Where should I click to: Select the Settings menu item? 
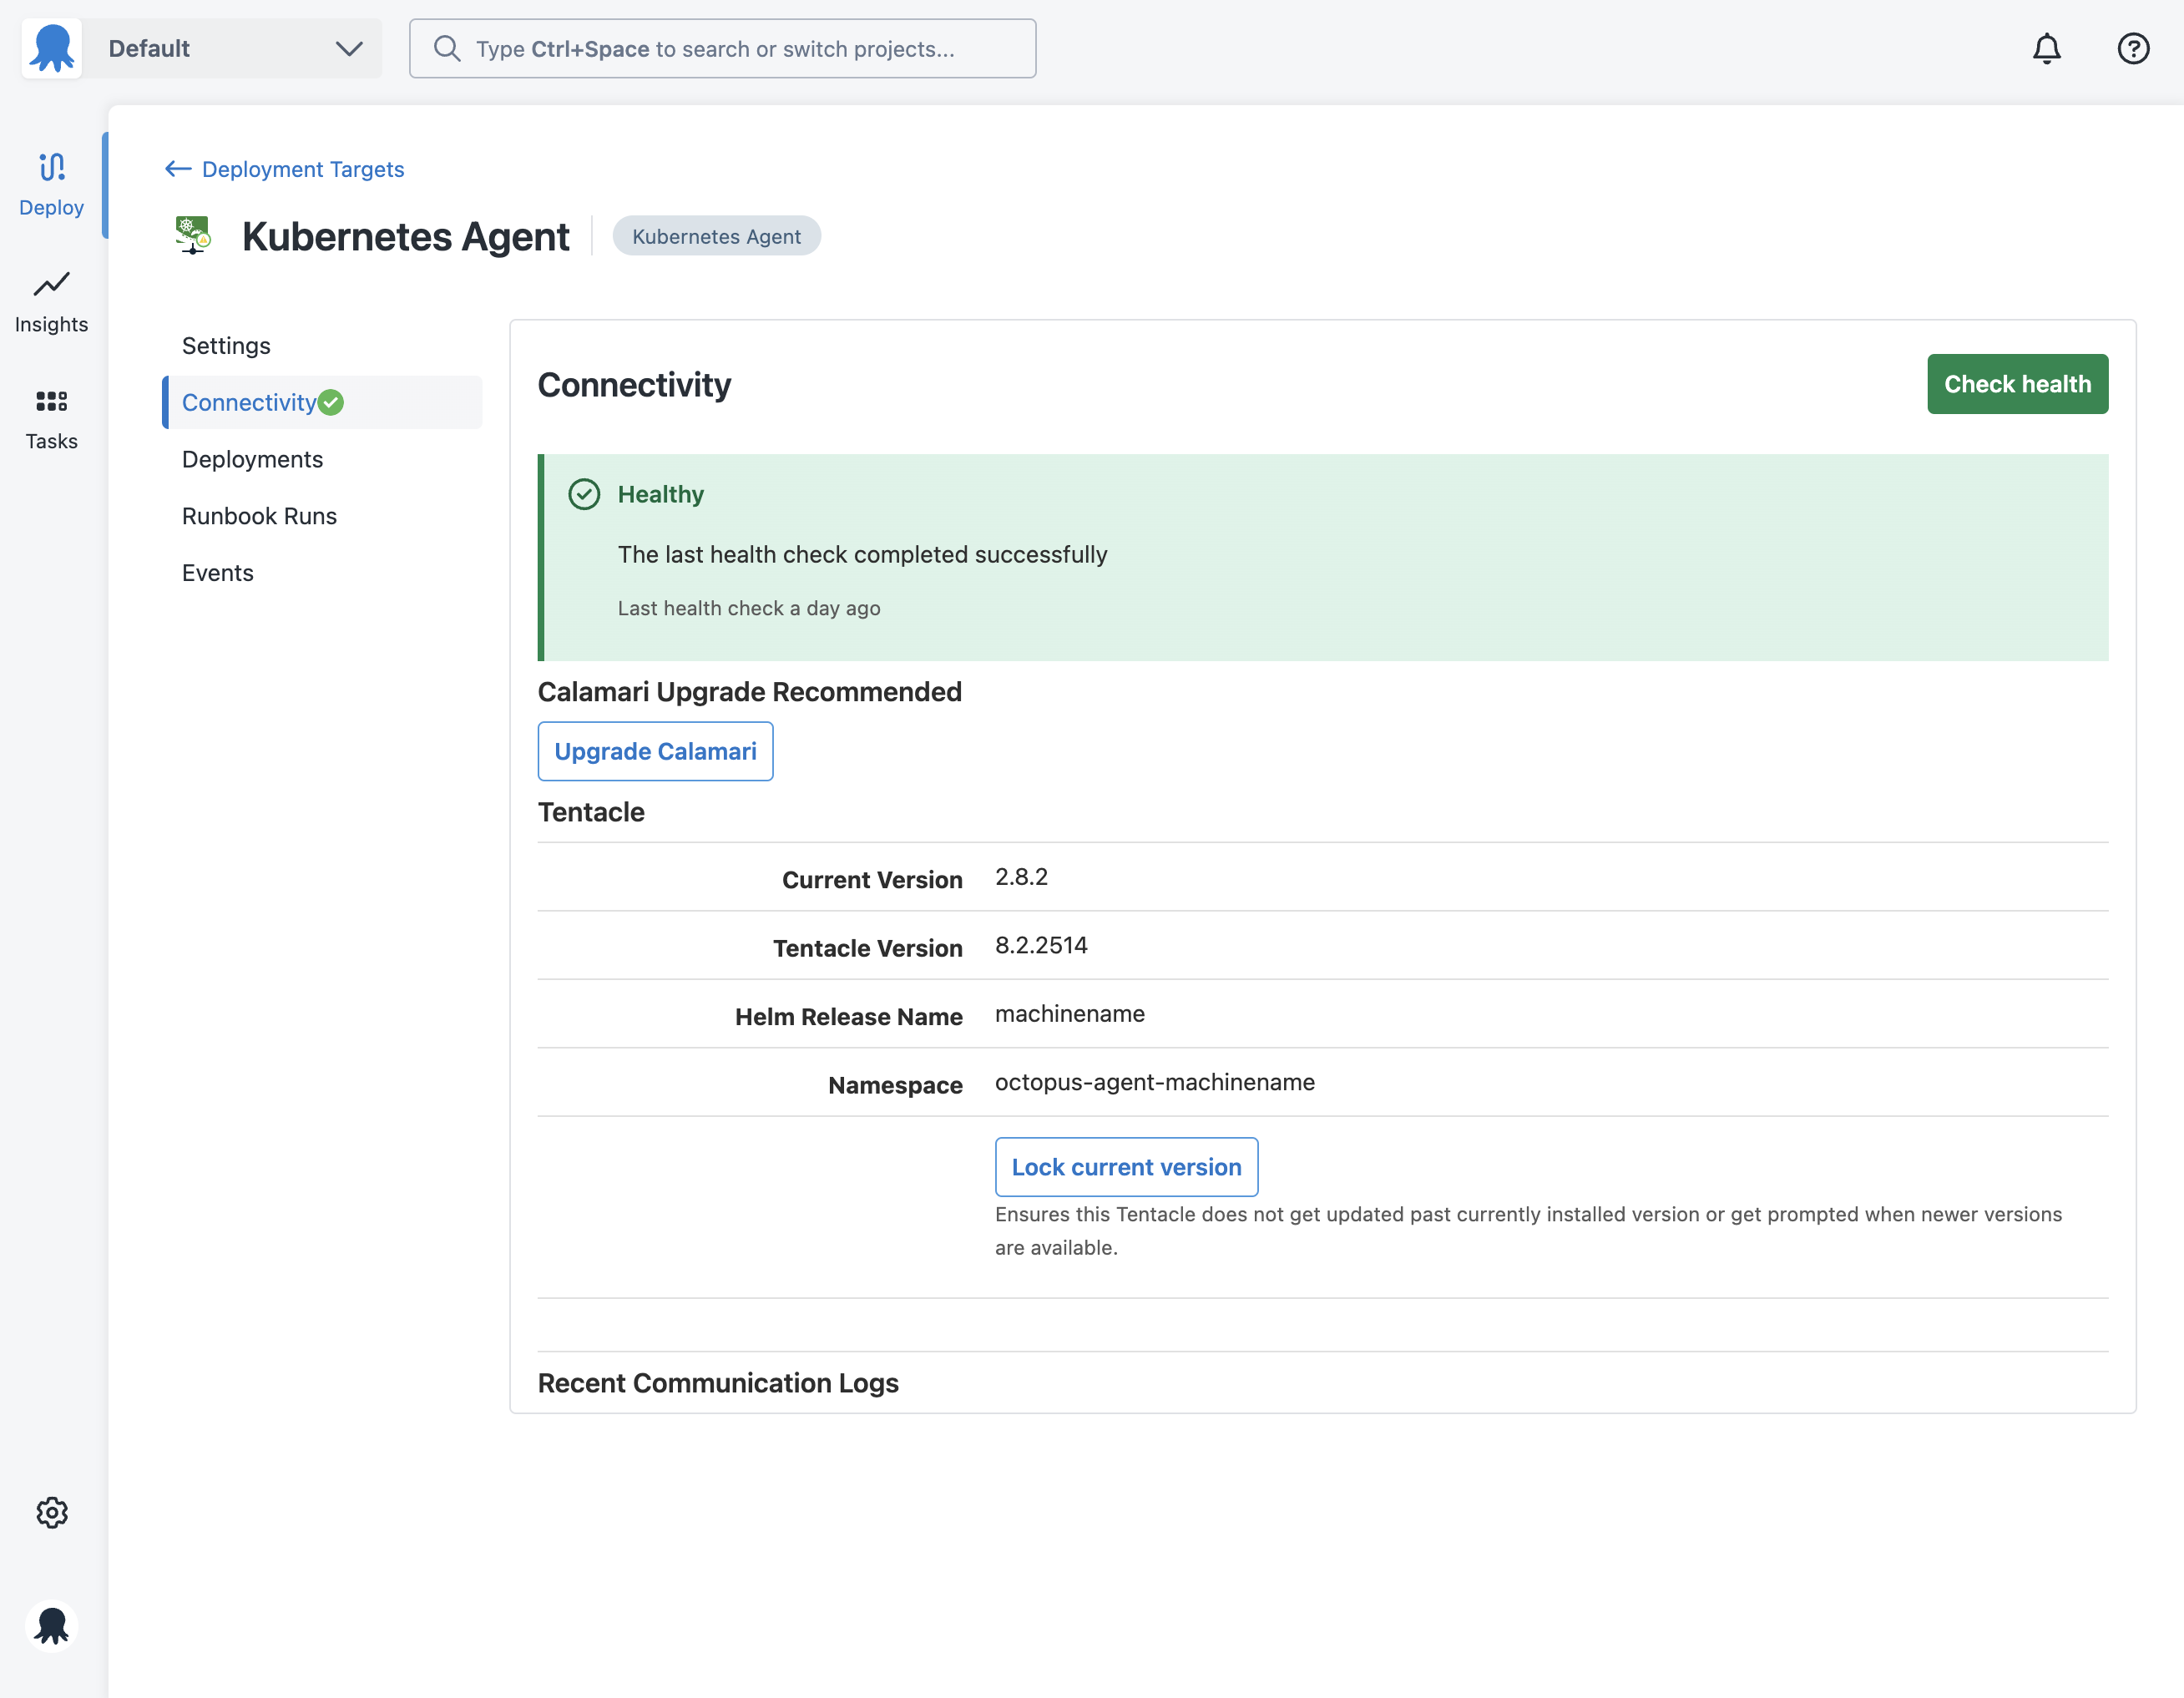coord(226,346)
